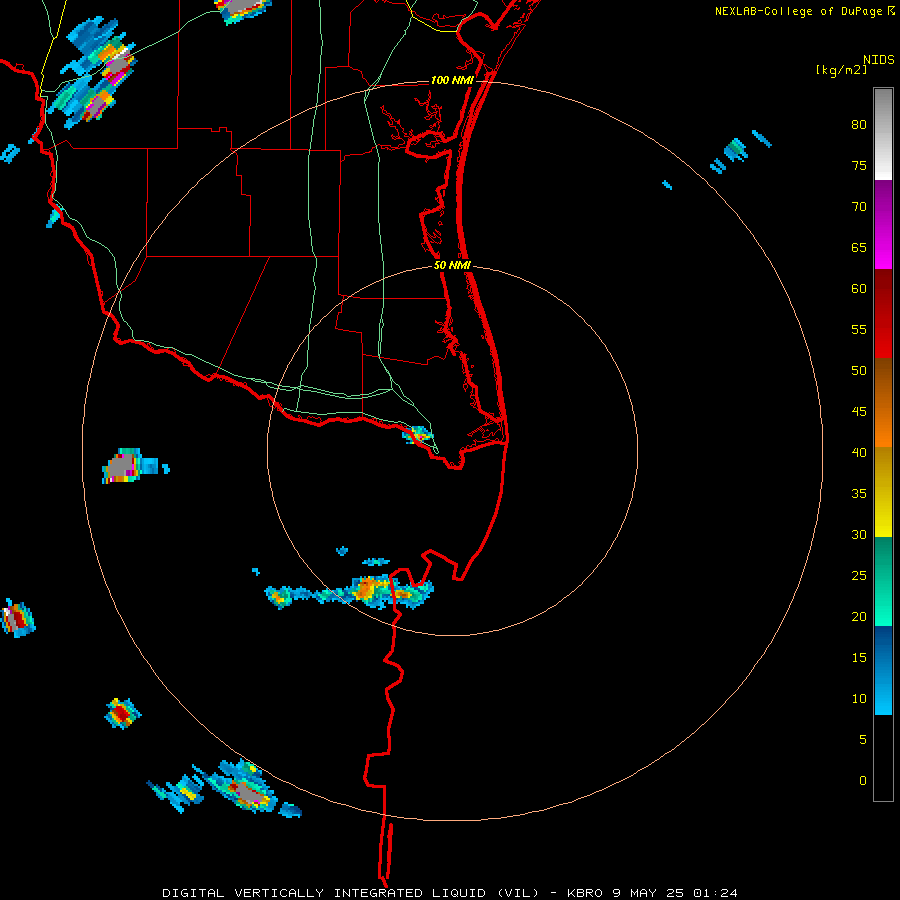
Task: Select the black bottom segment of the color bar
Action: click(x=883, y=757)
